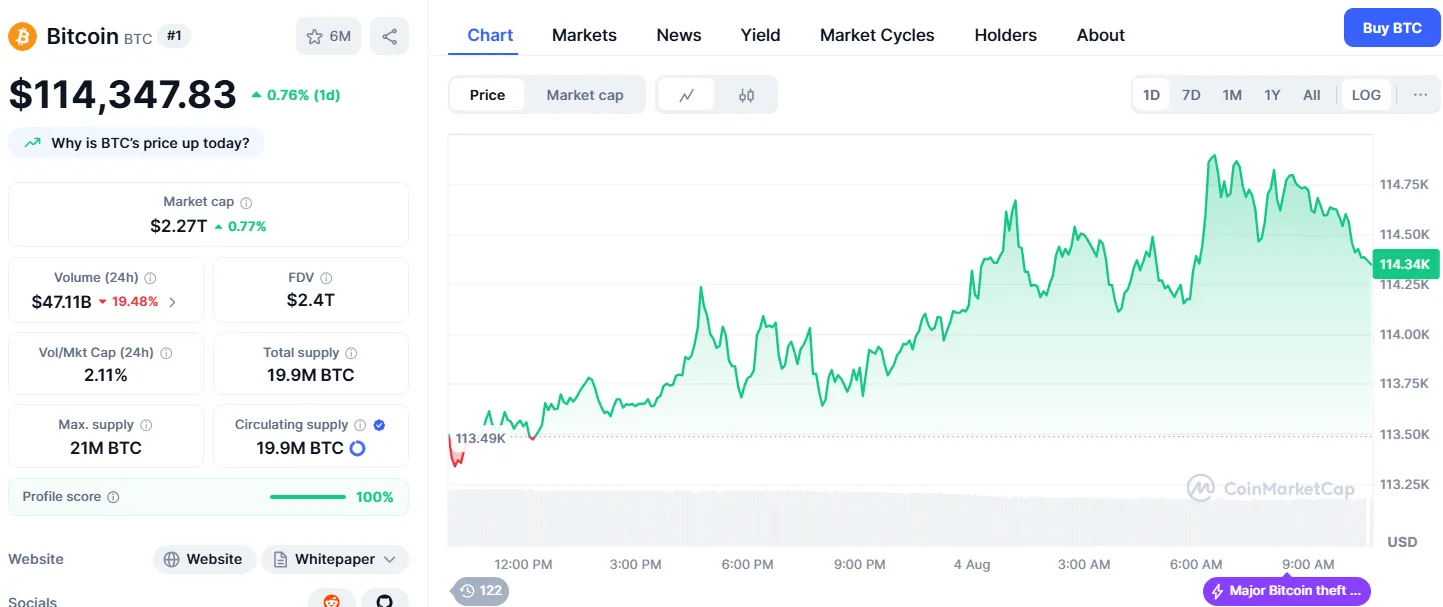Screen dimensions: 1443x607
Task: Click the Buy BTC button
Action: (x=1391, y=28)
